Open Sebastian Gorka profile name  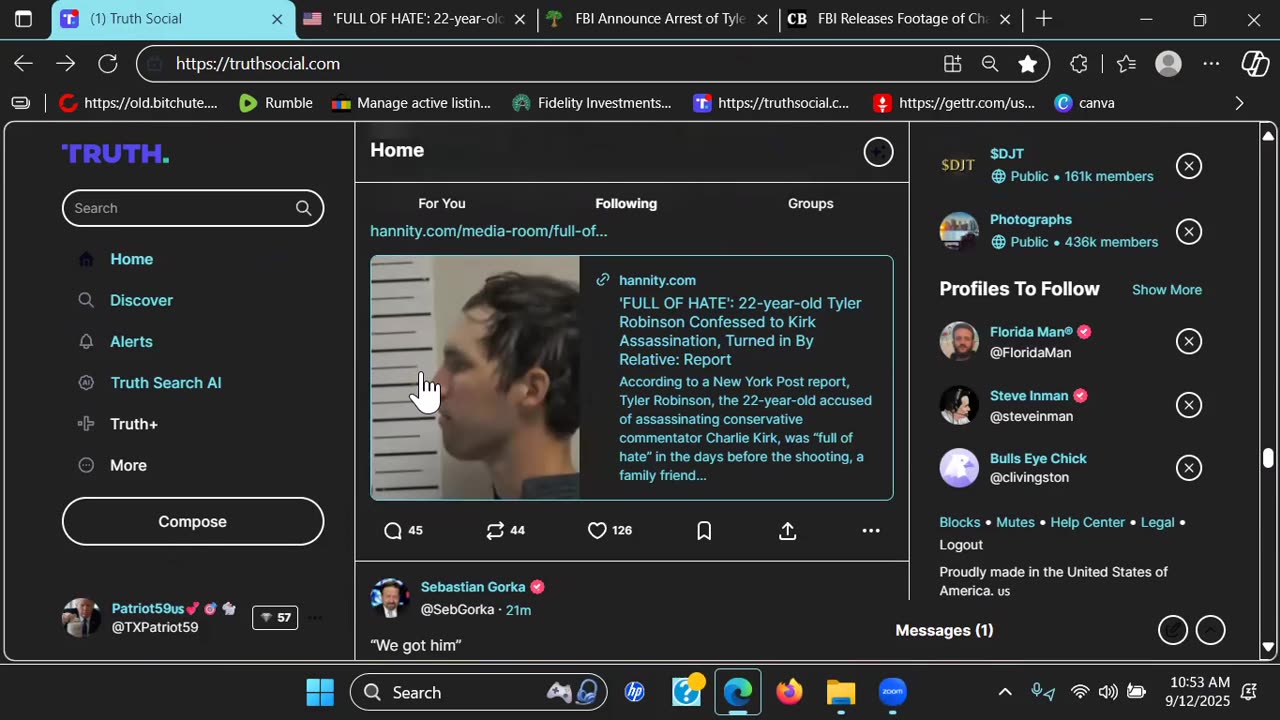click(473, 587)
